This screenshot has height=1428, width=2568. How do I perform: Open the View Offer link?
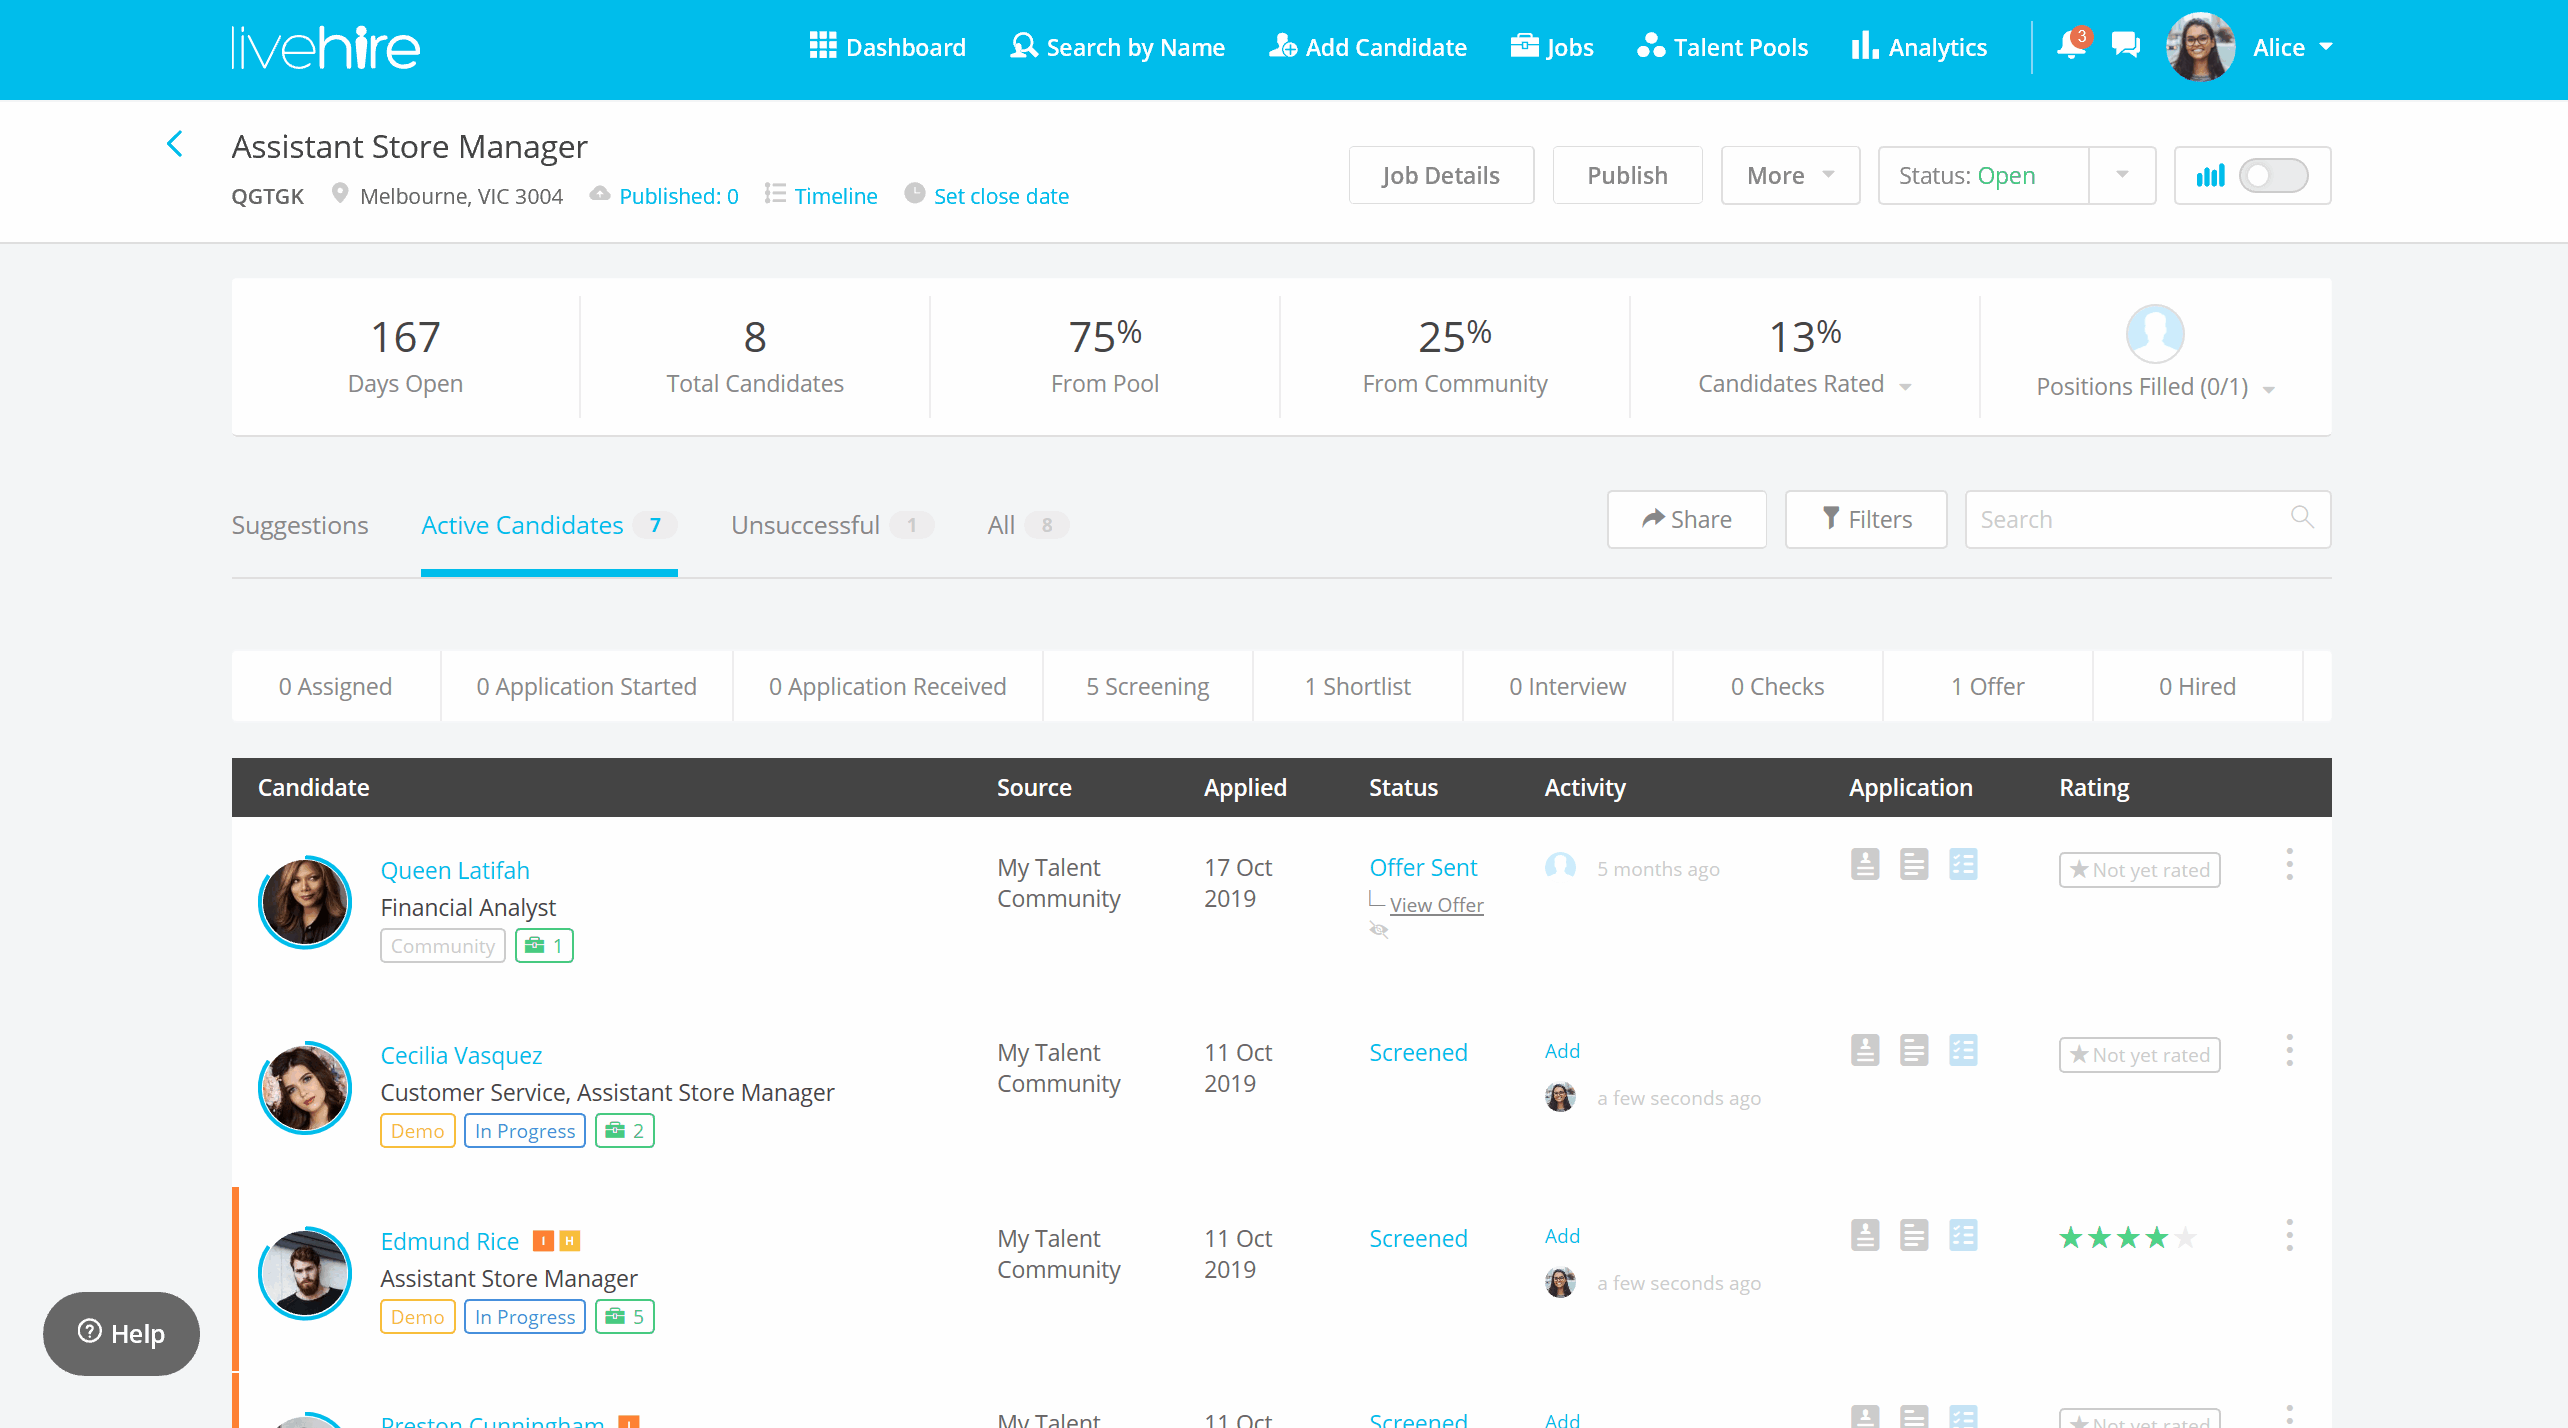click(x=1436, y=905)
